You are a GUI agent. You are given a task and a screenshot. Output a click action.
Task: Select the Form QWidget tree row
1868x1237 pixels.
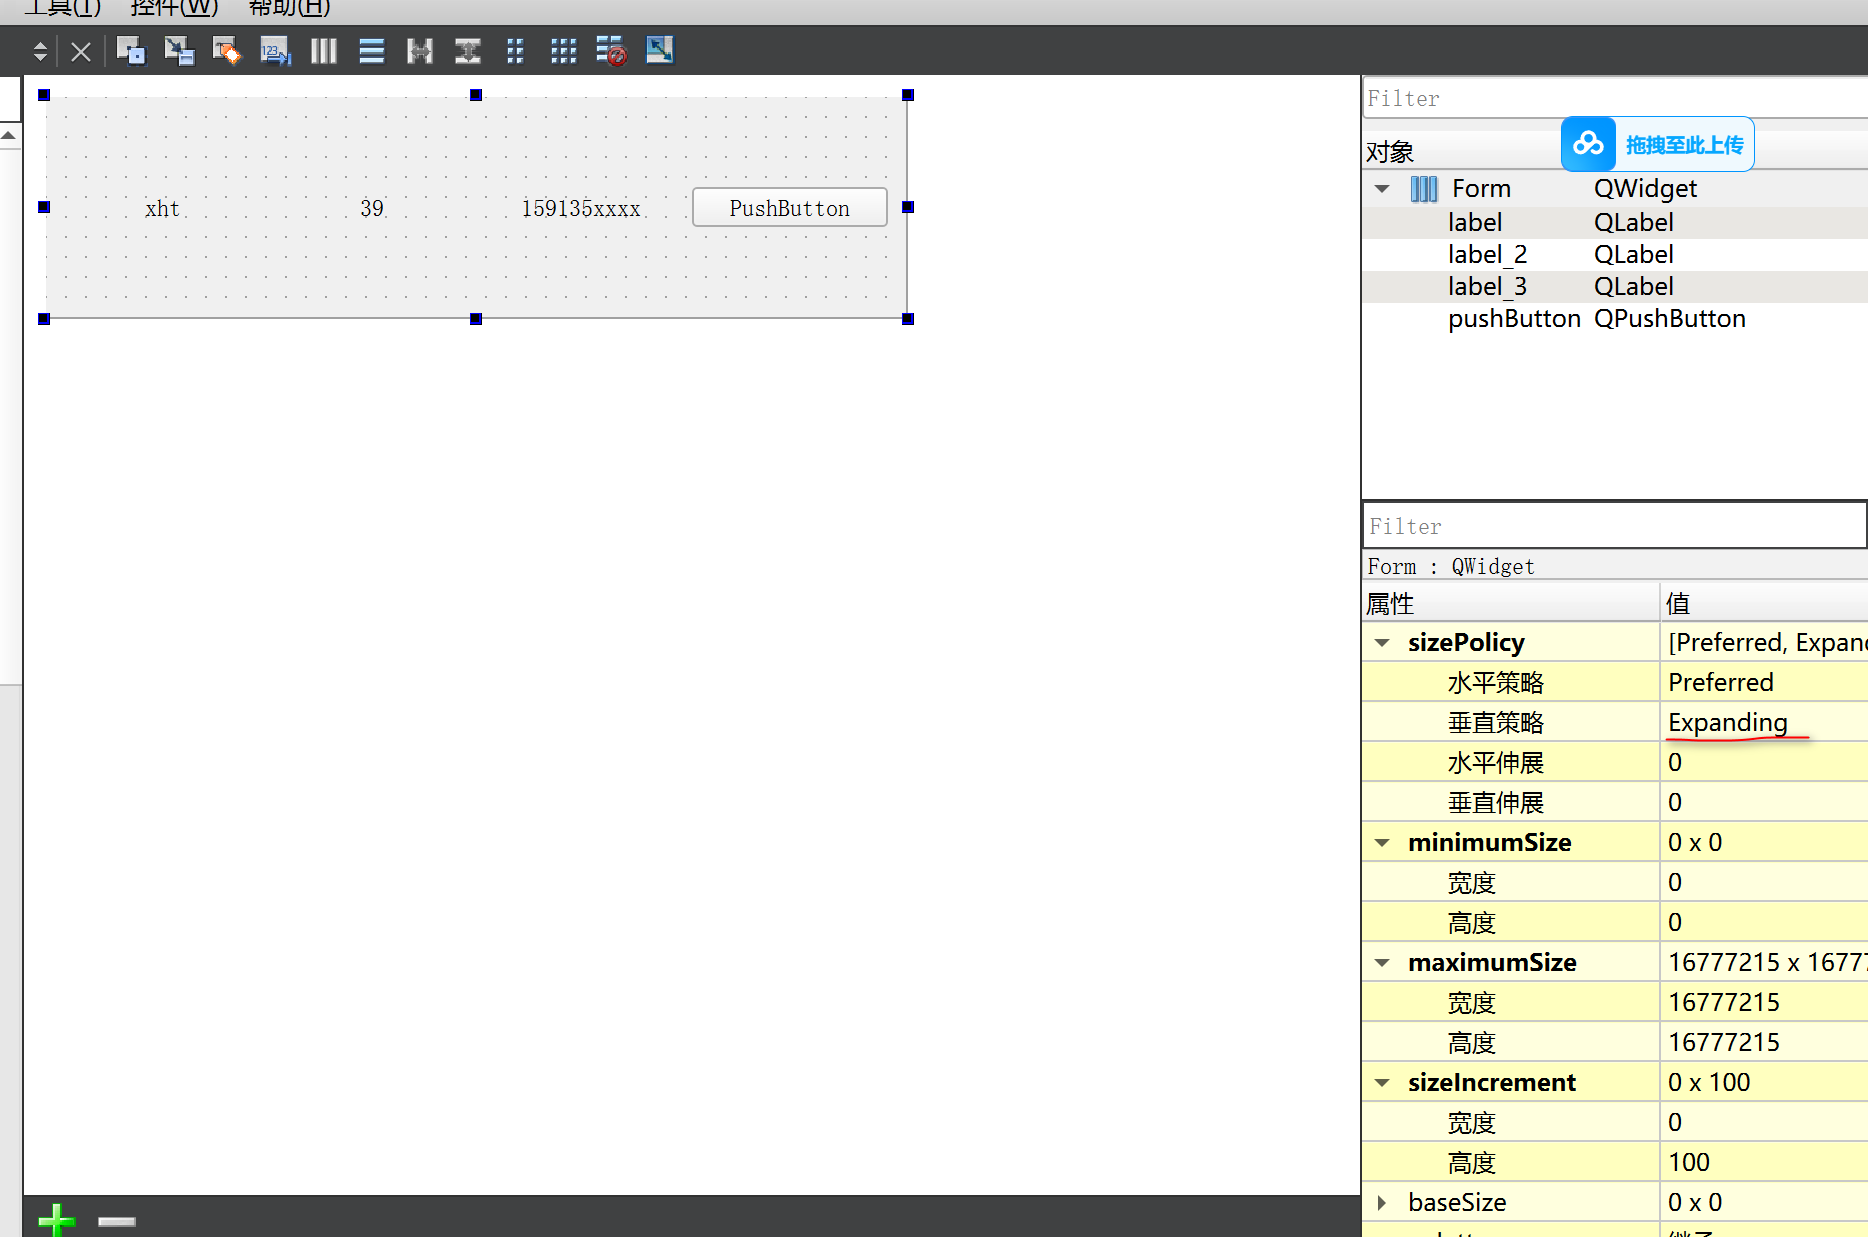(1615, 188)
